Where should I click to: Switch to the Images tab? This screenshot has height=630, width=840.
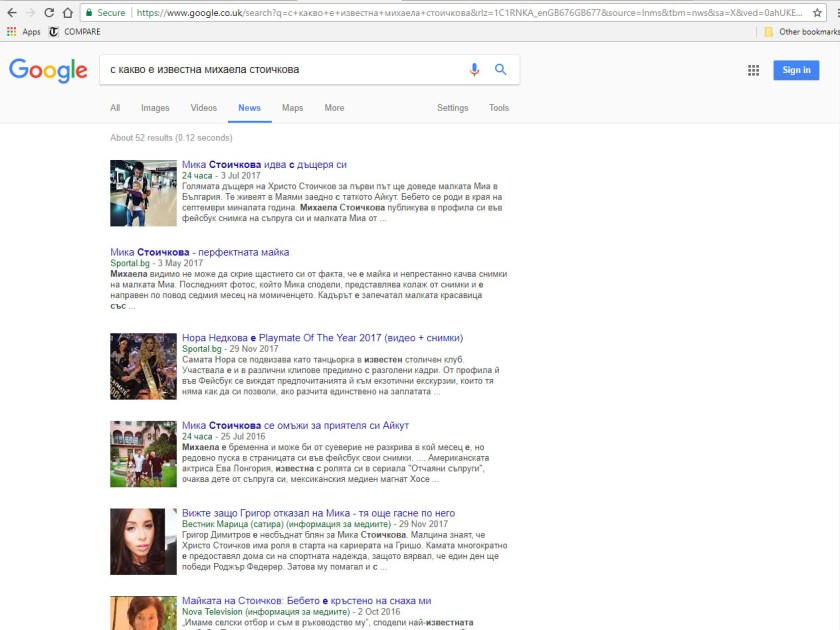(x=155, y=108)
